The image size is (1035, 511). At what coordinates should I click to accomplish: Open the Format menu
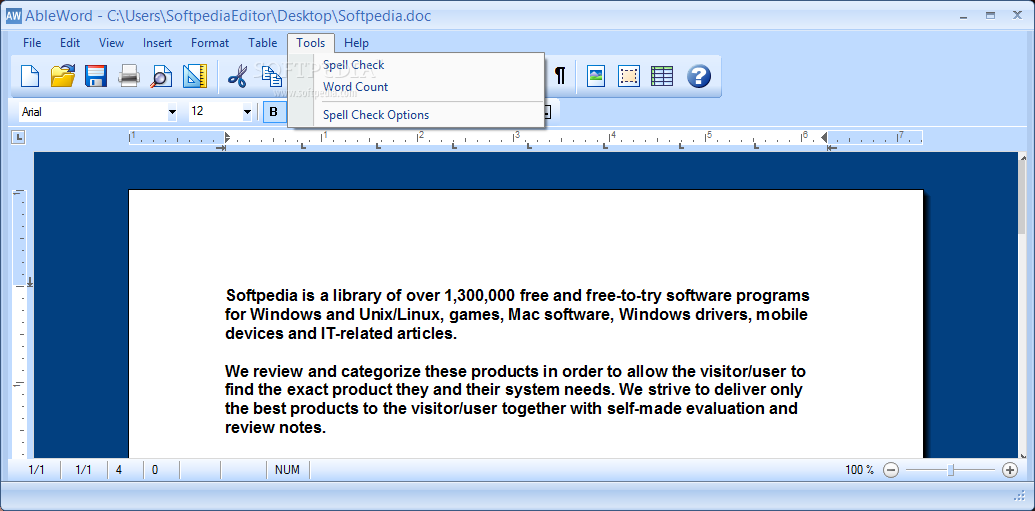tap(210, 43)
